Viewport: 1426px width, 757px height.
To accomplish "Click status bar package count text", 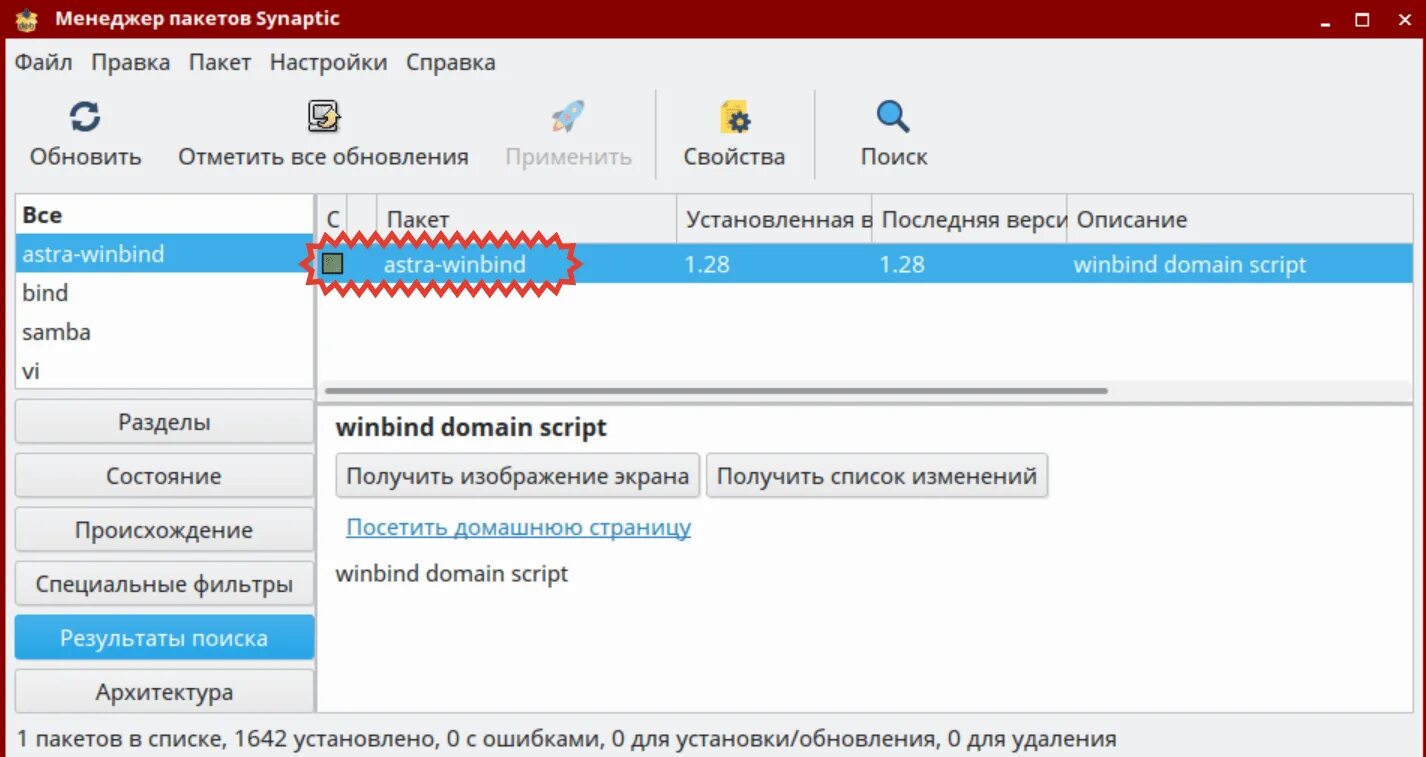I will tap(566, 740).
